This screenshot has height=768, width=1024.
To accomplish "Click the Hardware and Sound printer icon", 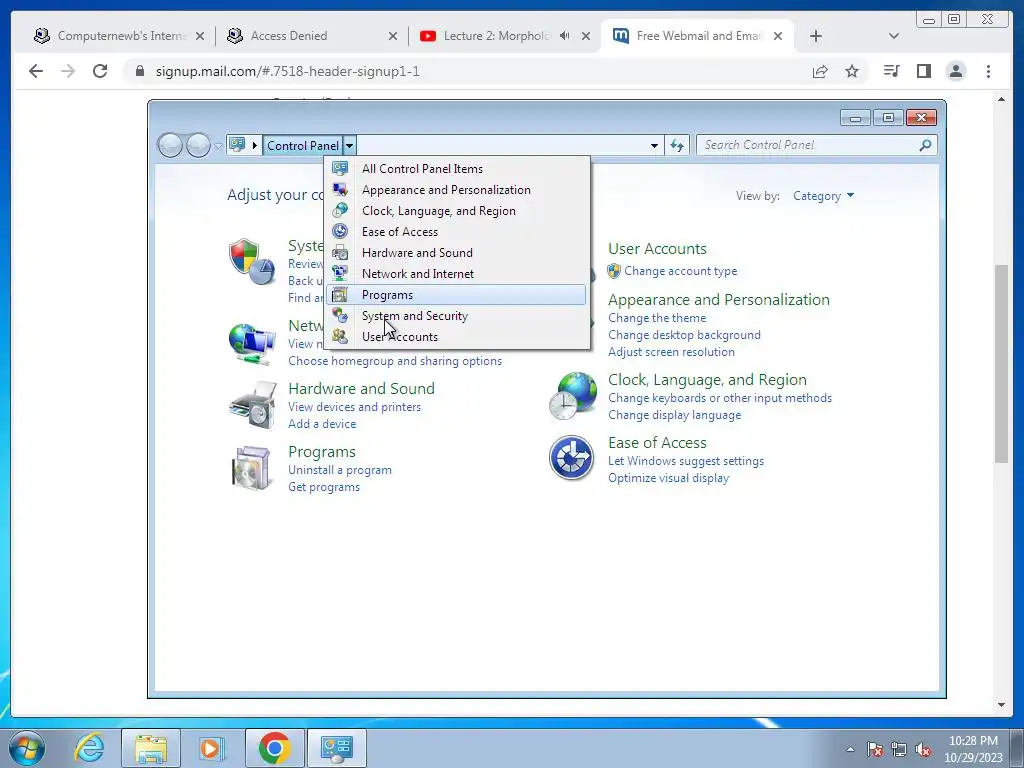I will 253,405.
